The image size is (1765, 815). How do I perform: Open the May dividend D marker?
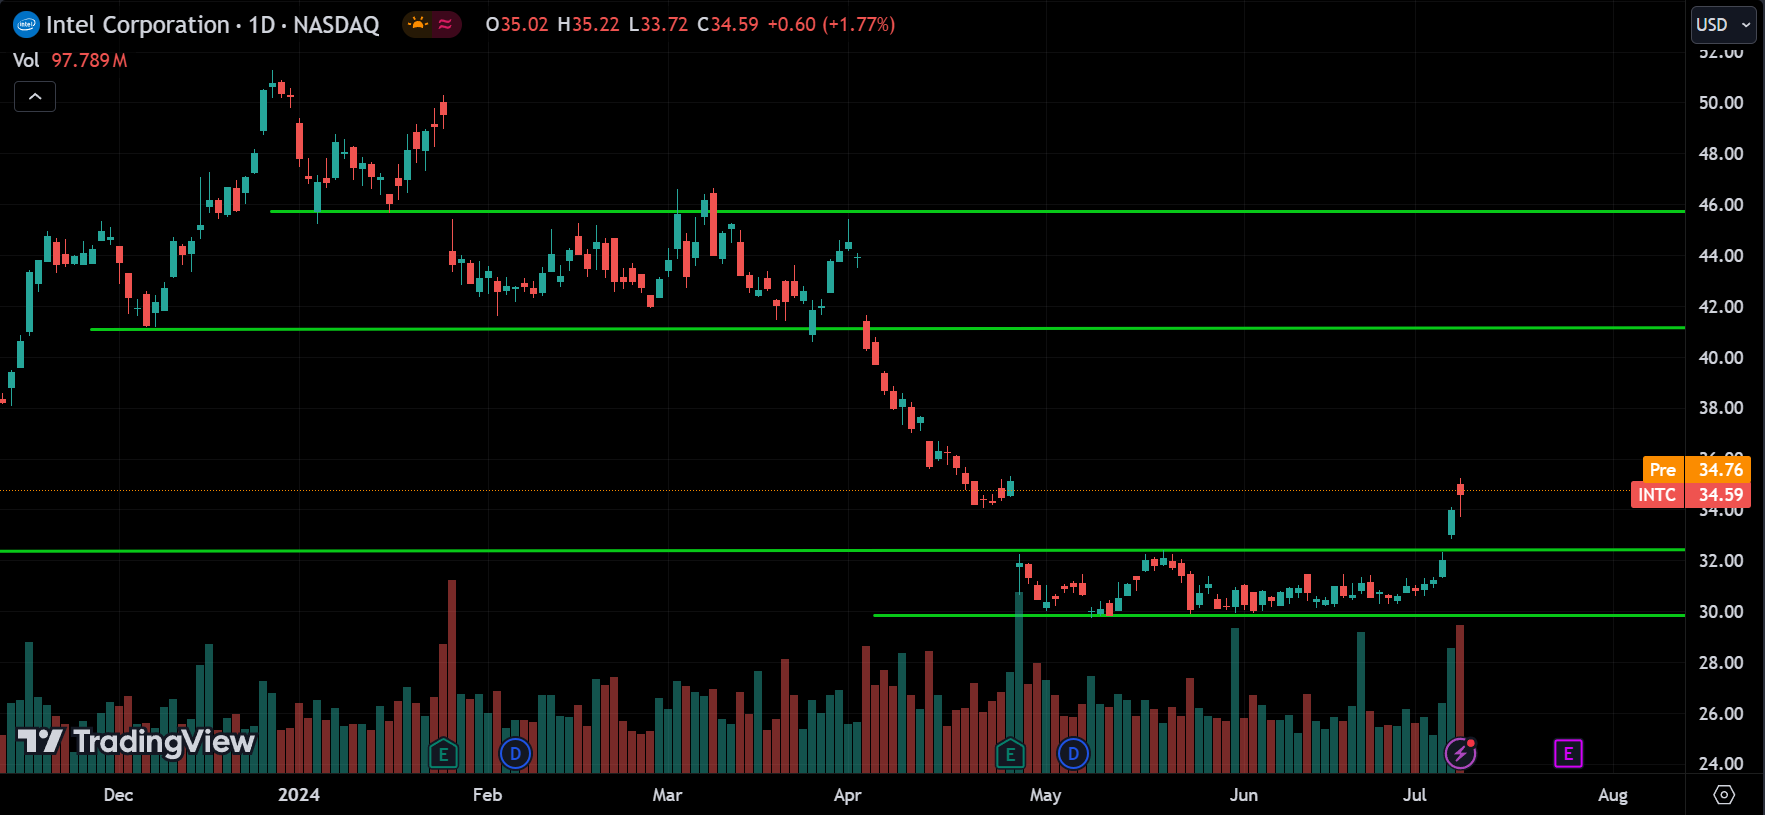tap(1073, 754)
